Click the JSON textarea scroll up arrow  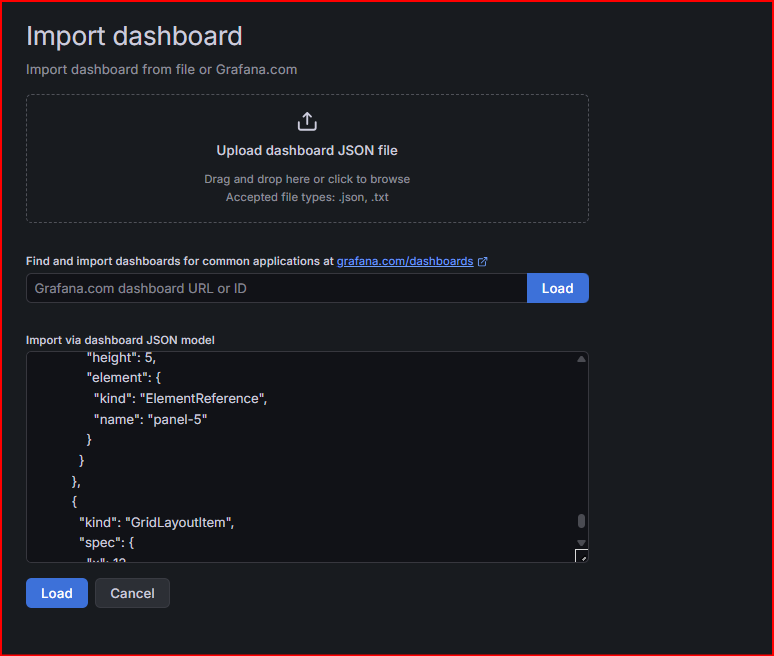click(x=581, y=359)
